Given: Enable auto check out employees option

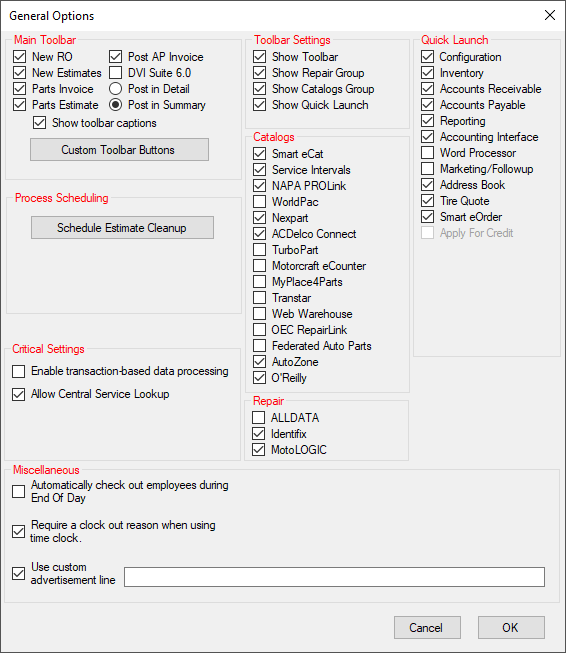Looking at the screenshot, I should 18,491.
